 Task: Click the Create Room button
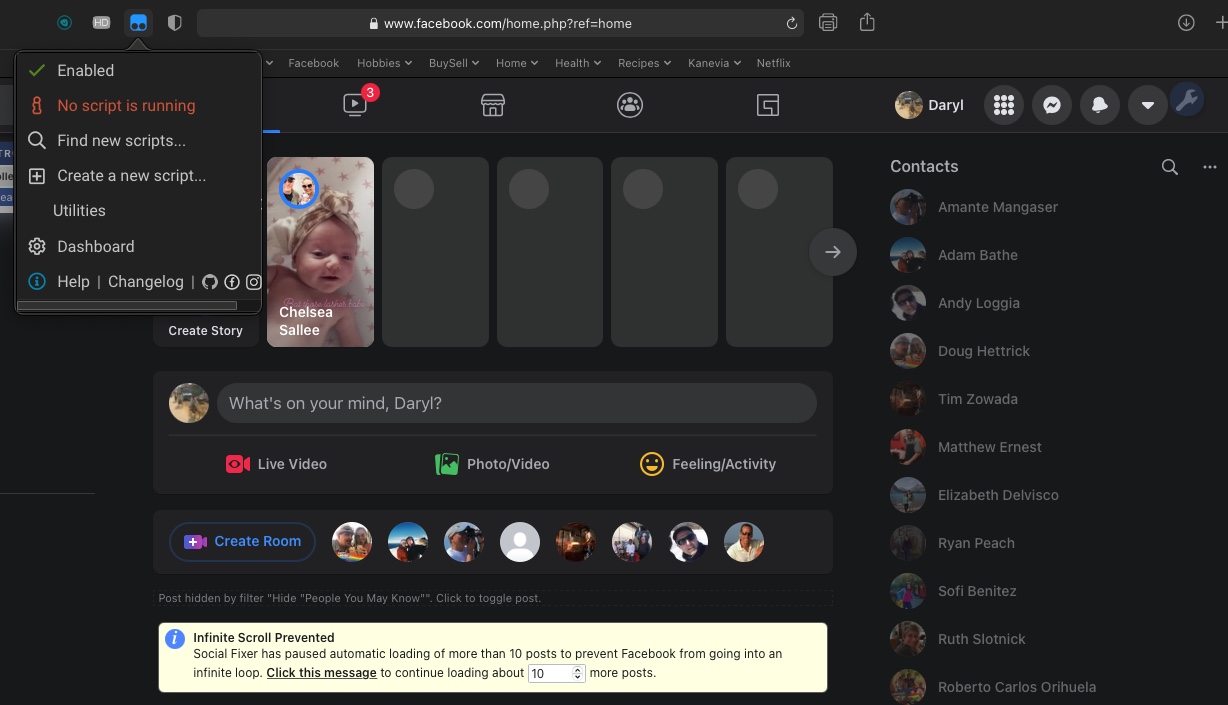click(x=242, y=541)
